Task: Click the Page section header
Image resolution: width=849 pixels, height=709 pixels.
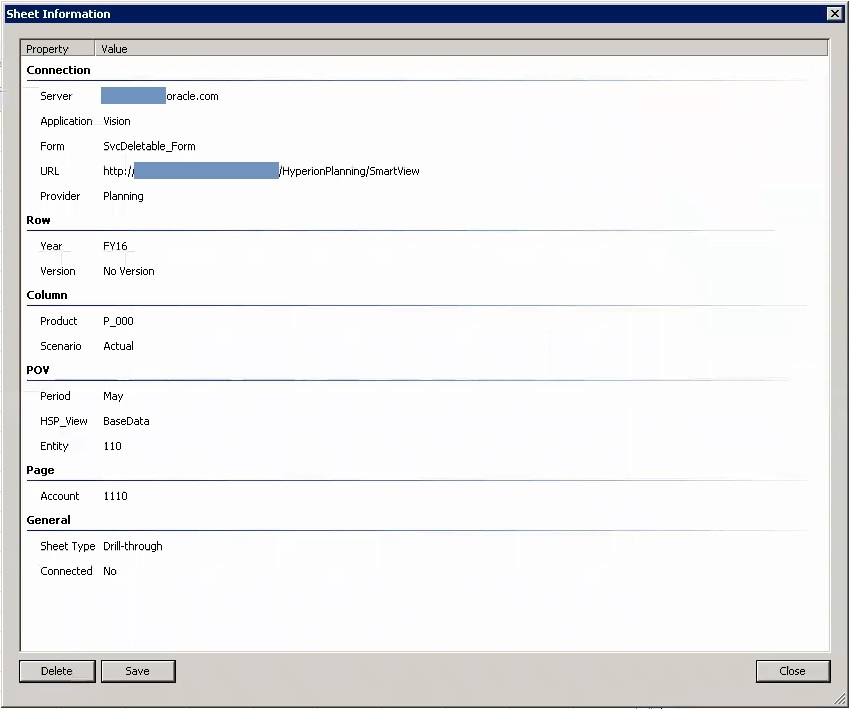Action: 40,470
